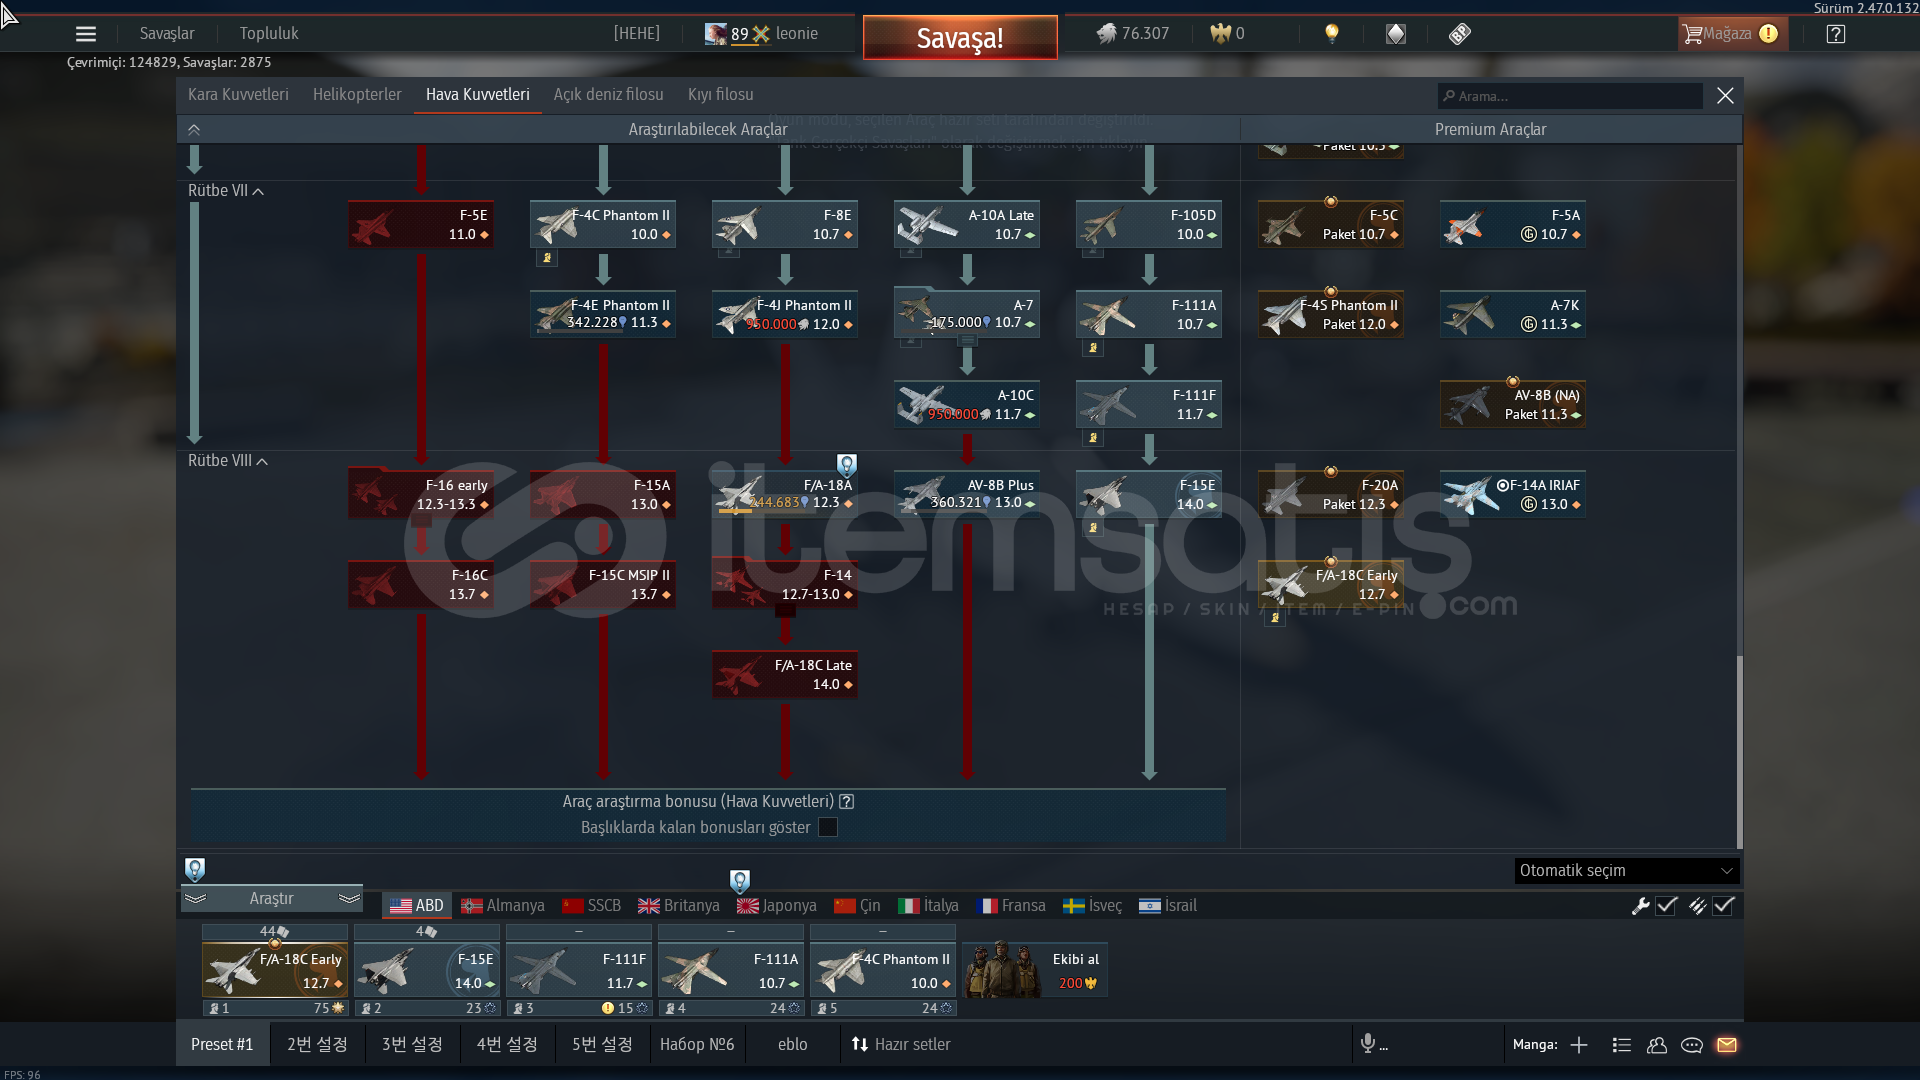Screen dimensions: 1920x1080
Task: Click the golden eagles balance icon
Action: (1220, 34)
